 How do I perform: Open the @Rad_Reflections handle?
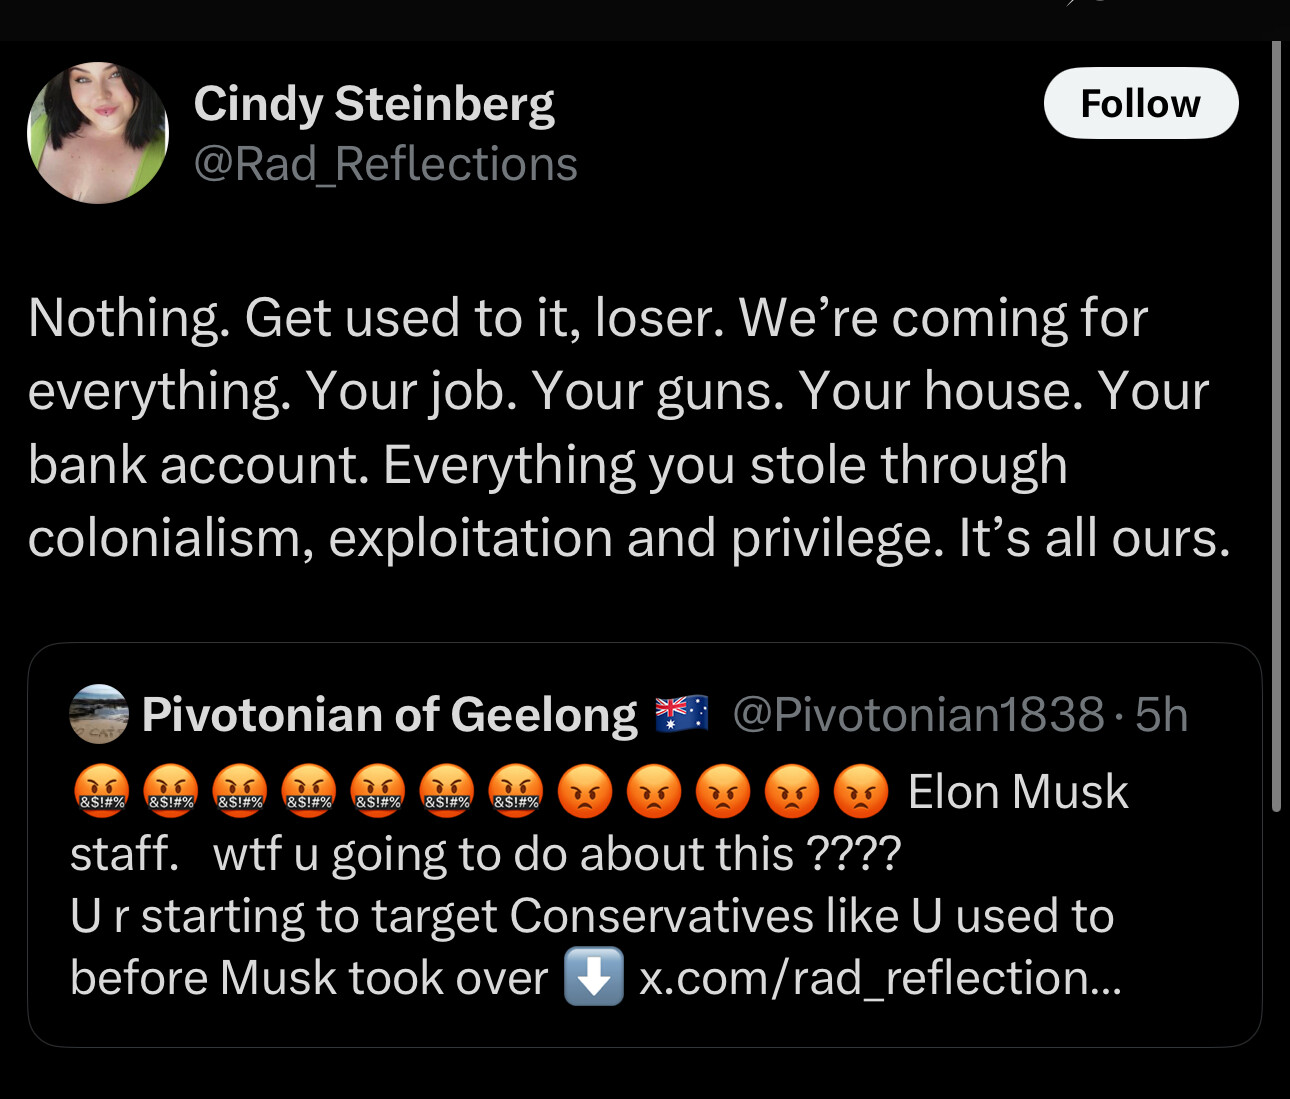tap(385, 164)
